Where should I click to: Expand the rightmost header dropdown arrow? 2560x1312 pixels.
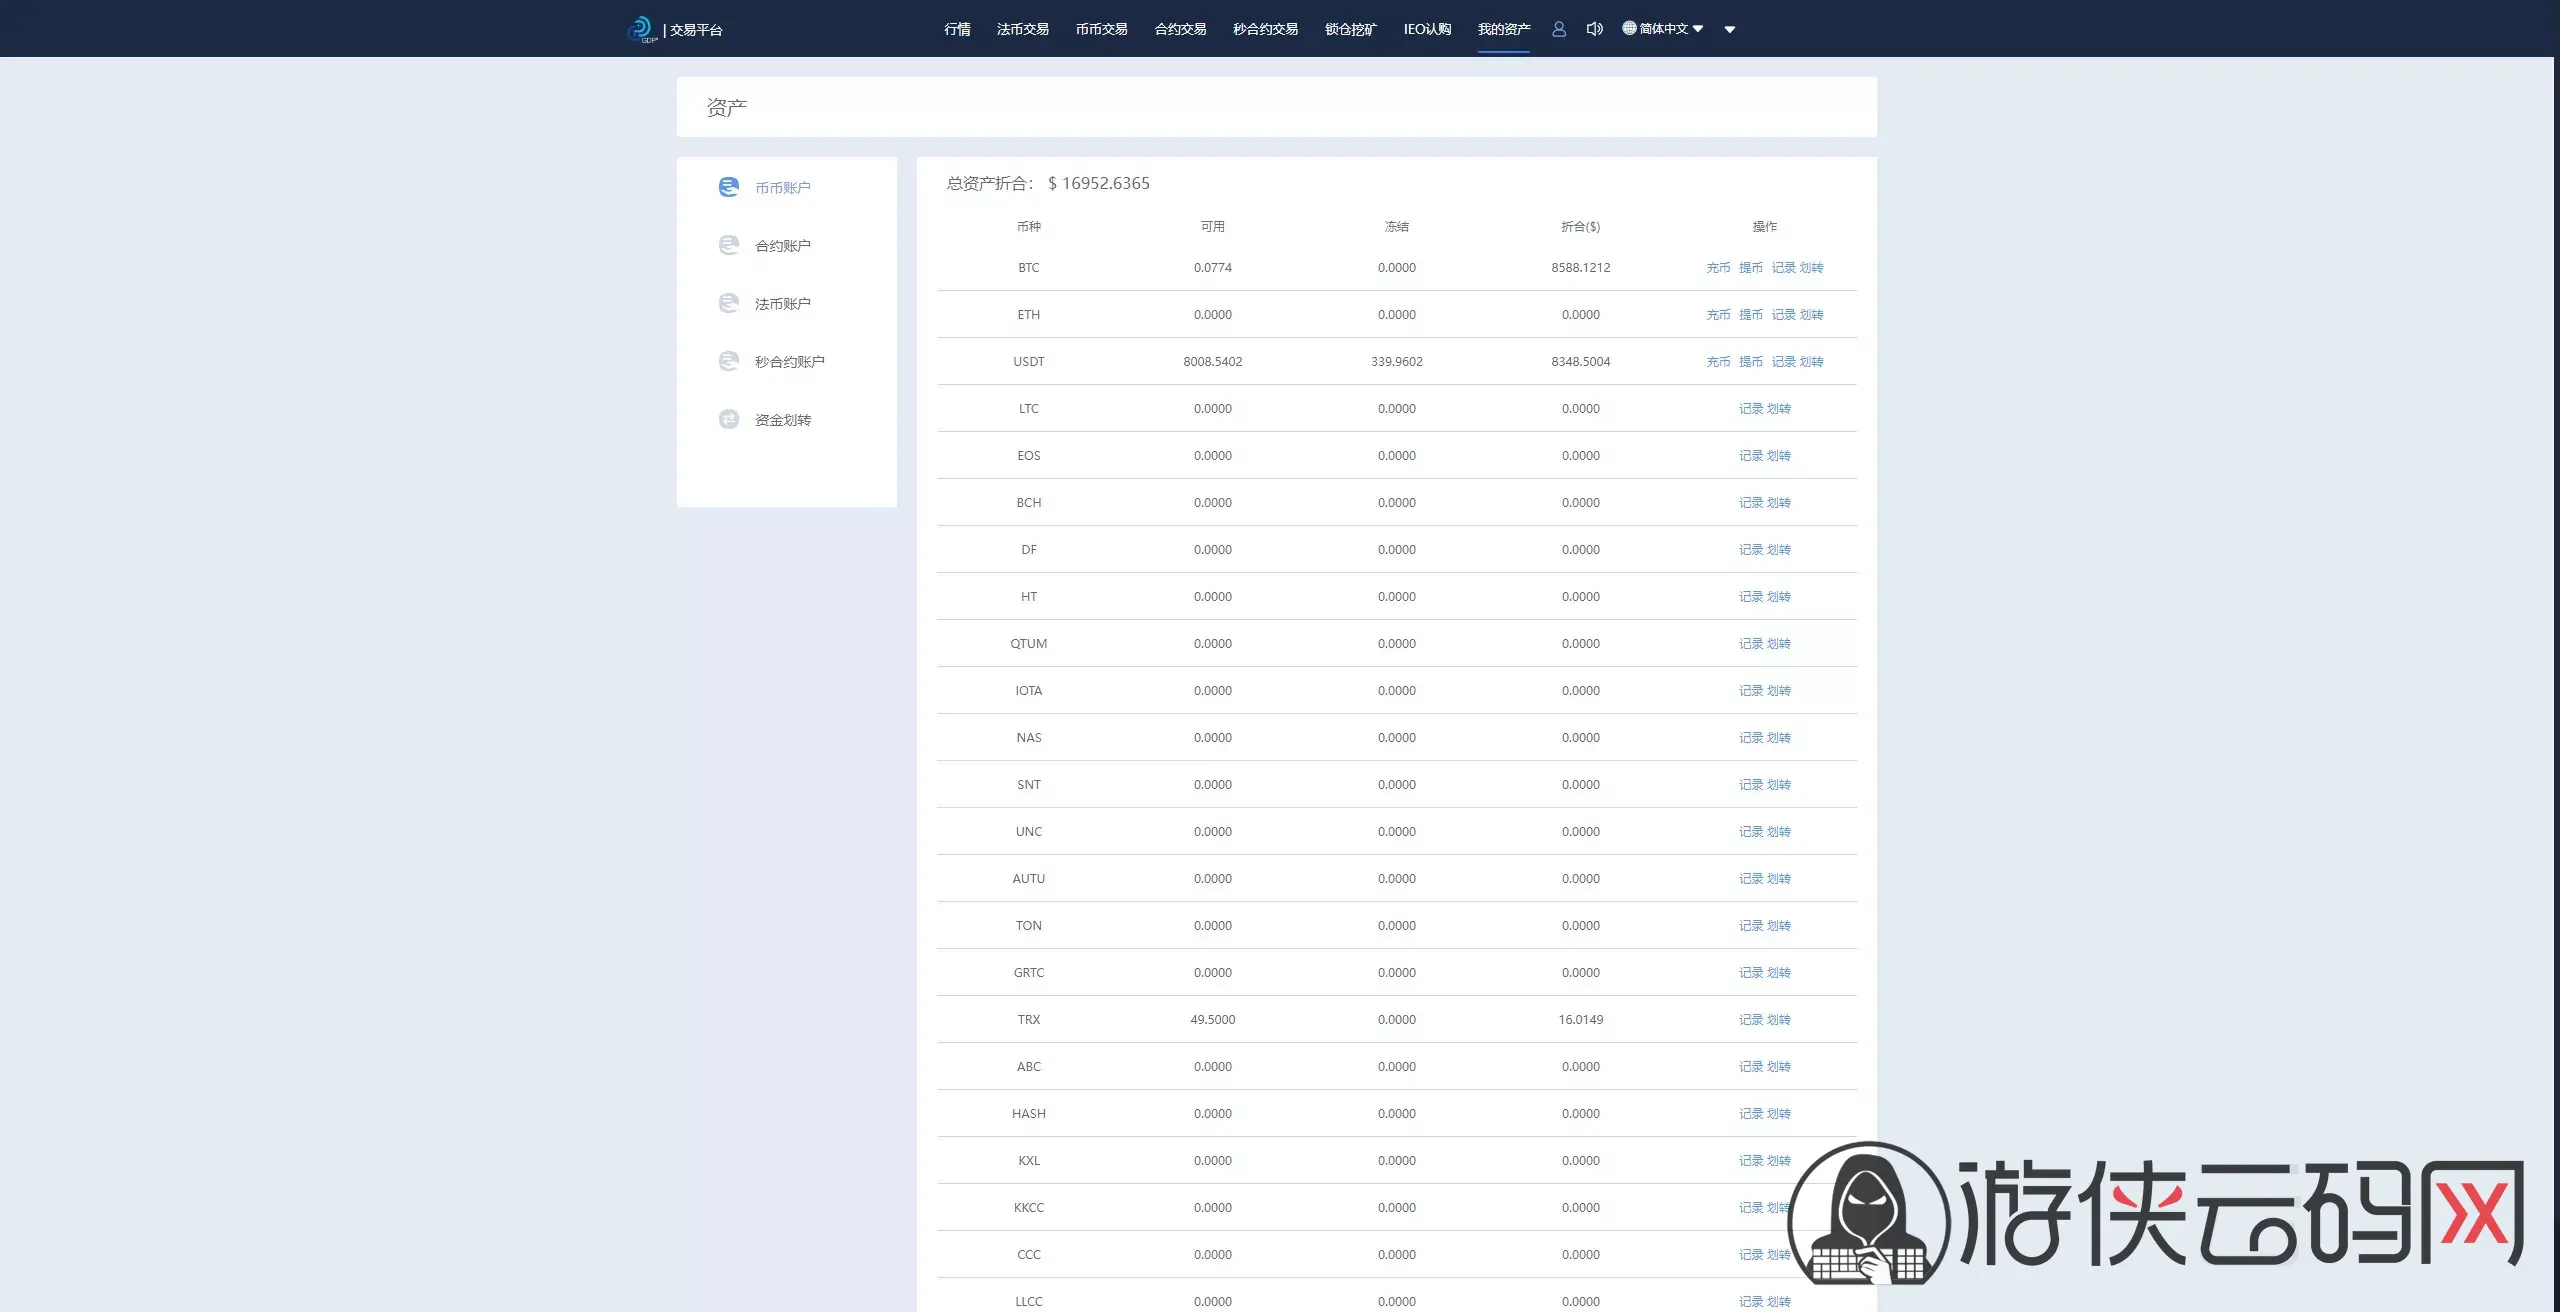pyautogui.click(x=1730, y=29)
